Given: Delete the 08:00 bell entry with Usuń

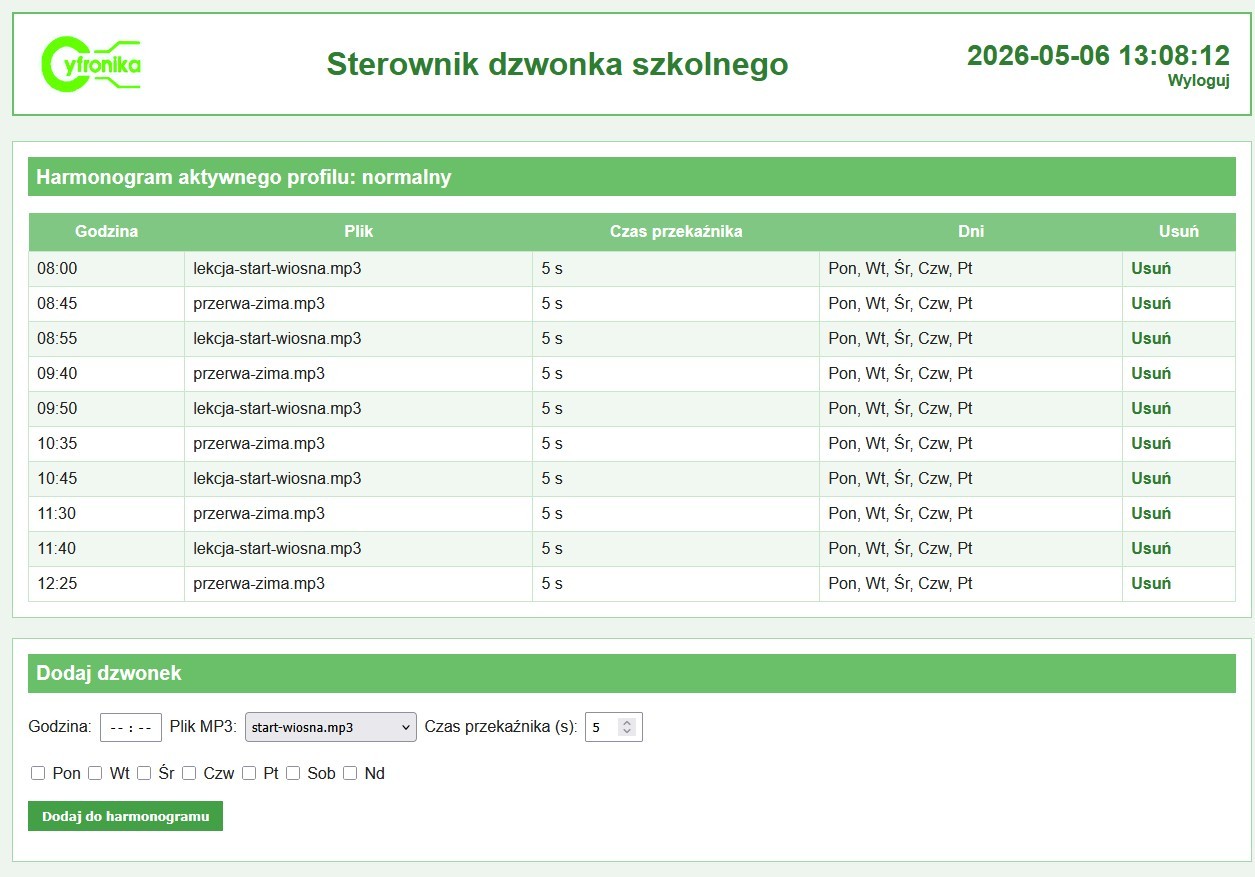Looking at the screenshot, I should click(x=1151, y=268).
